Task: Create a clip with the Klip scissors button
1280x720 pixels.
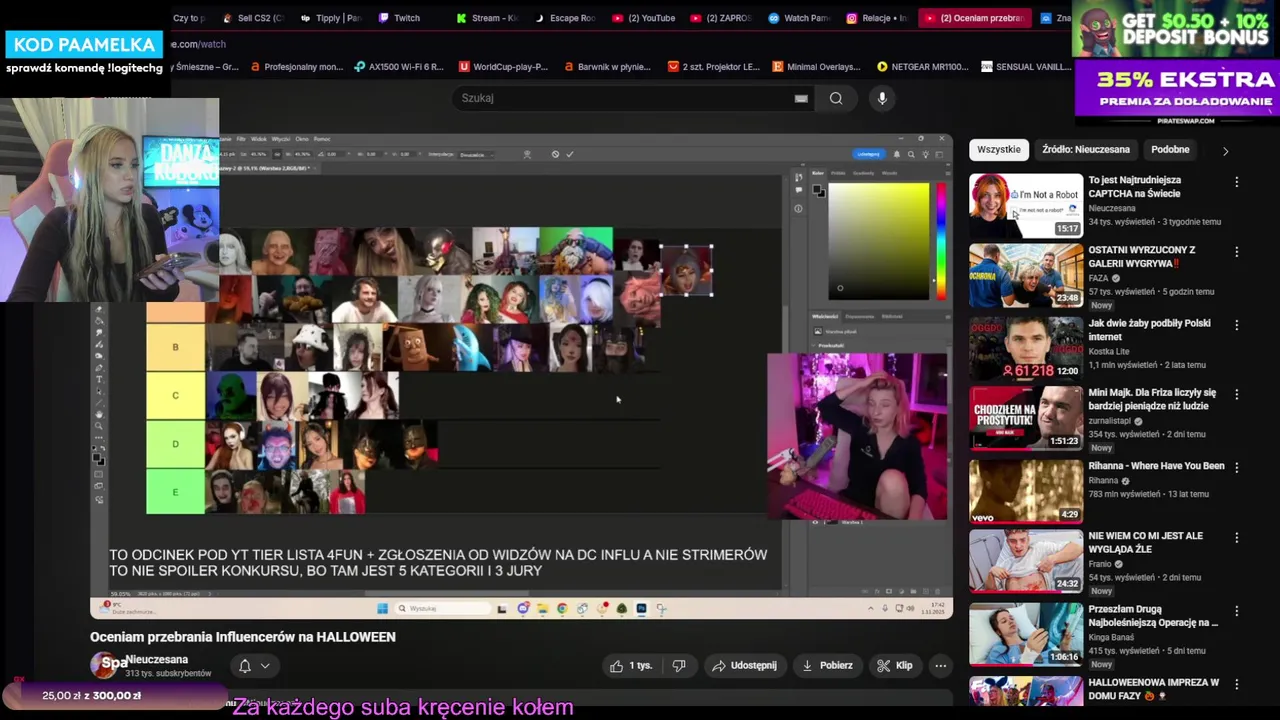Action: point(895,665)
